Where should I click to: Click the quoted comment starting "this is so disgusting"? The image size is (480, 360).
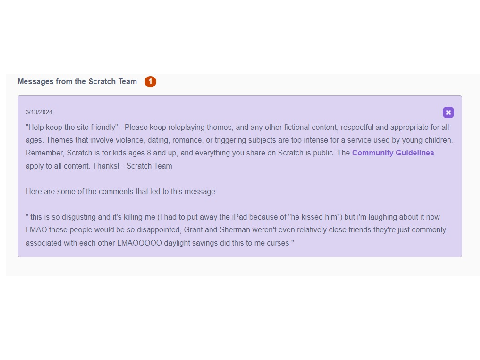[232, 217]
